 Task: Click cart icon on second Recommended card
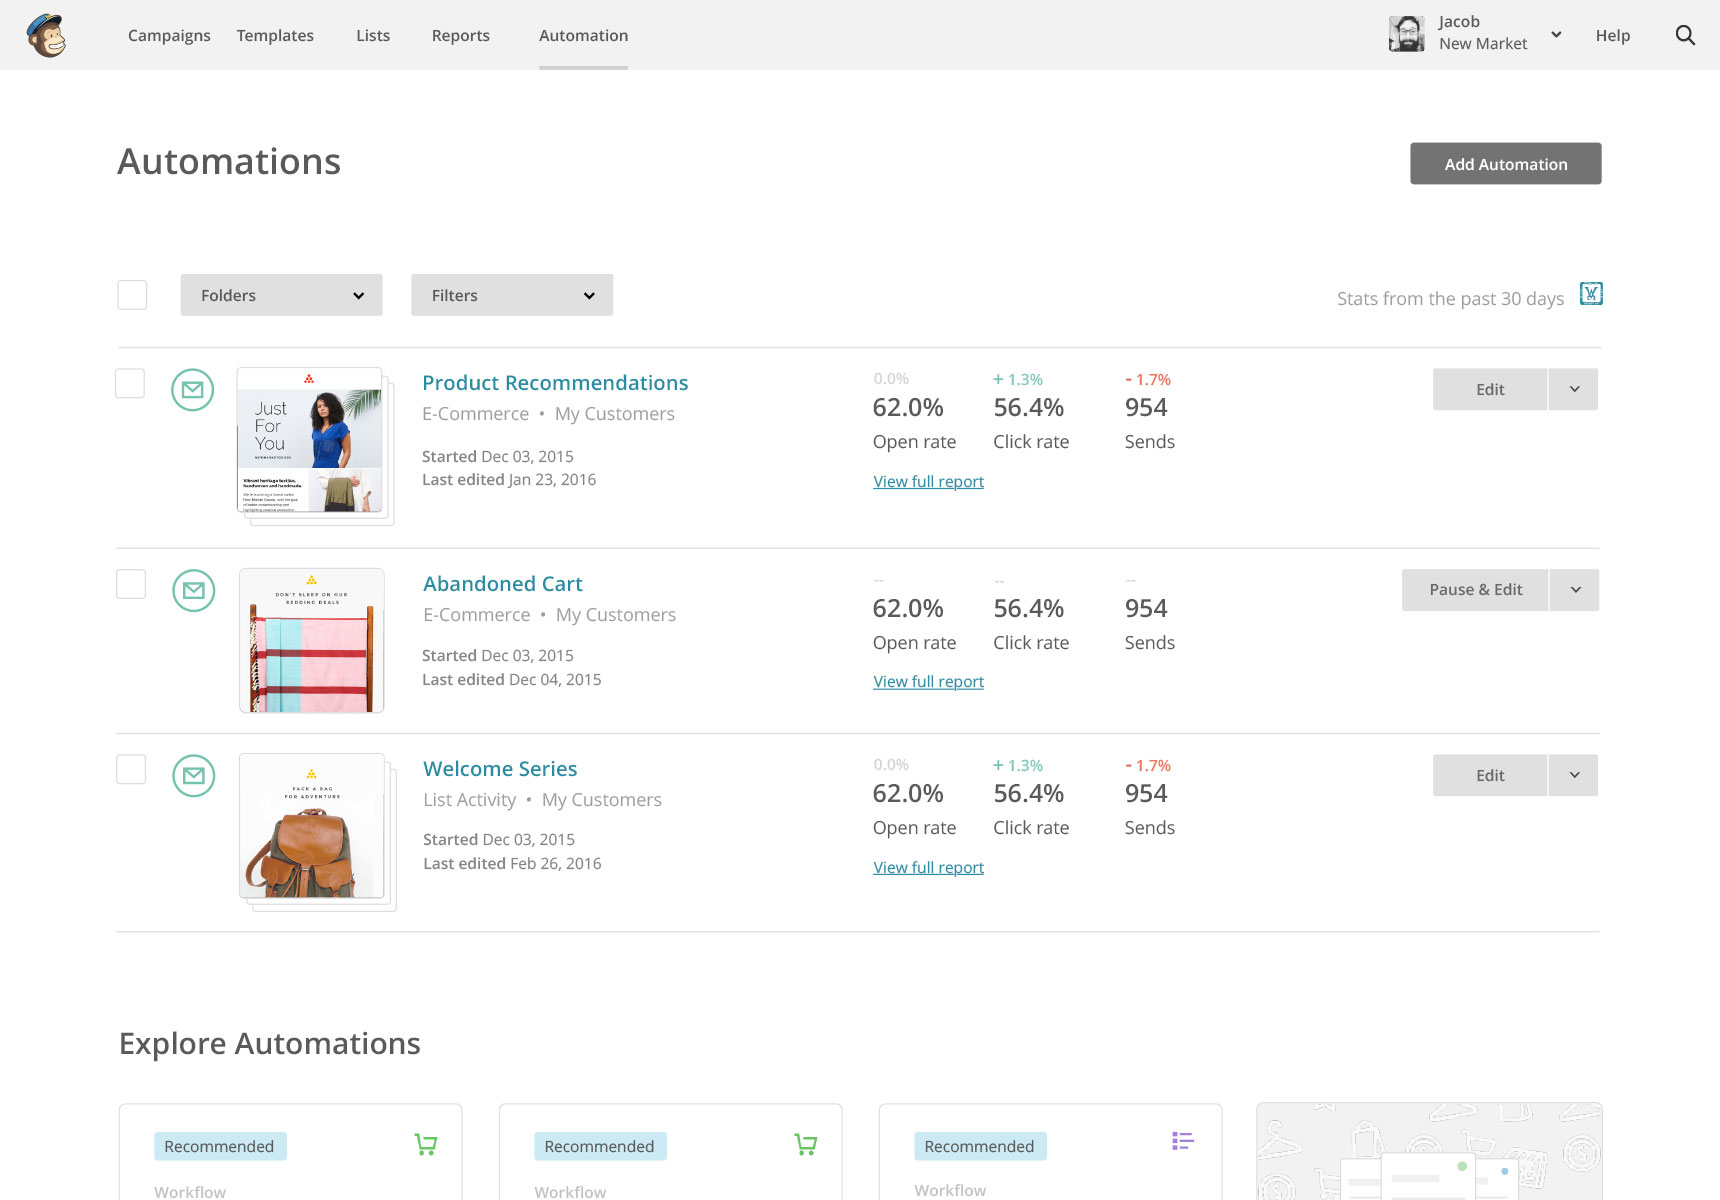(x=806, y=1145)
